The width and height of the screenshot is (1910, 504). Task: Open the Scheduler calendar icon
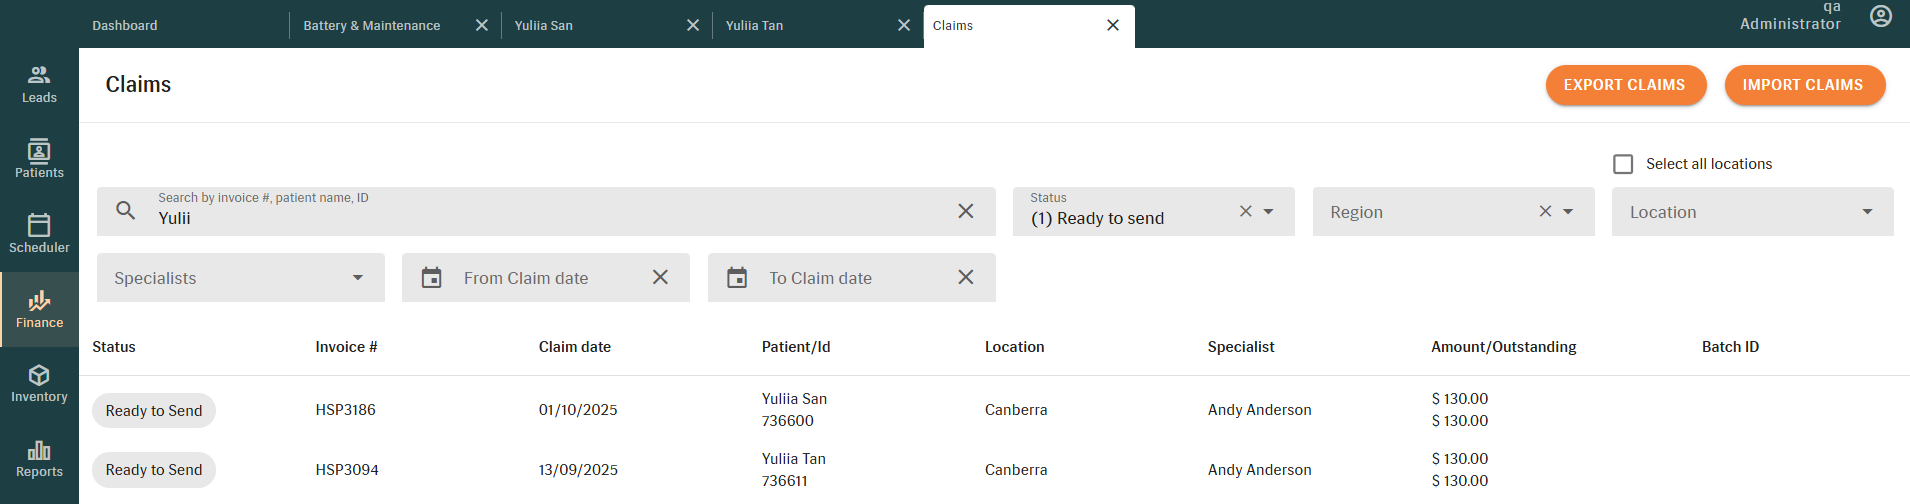click(39, 225)
